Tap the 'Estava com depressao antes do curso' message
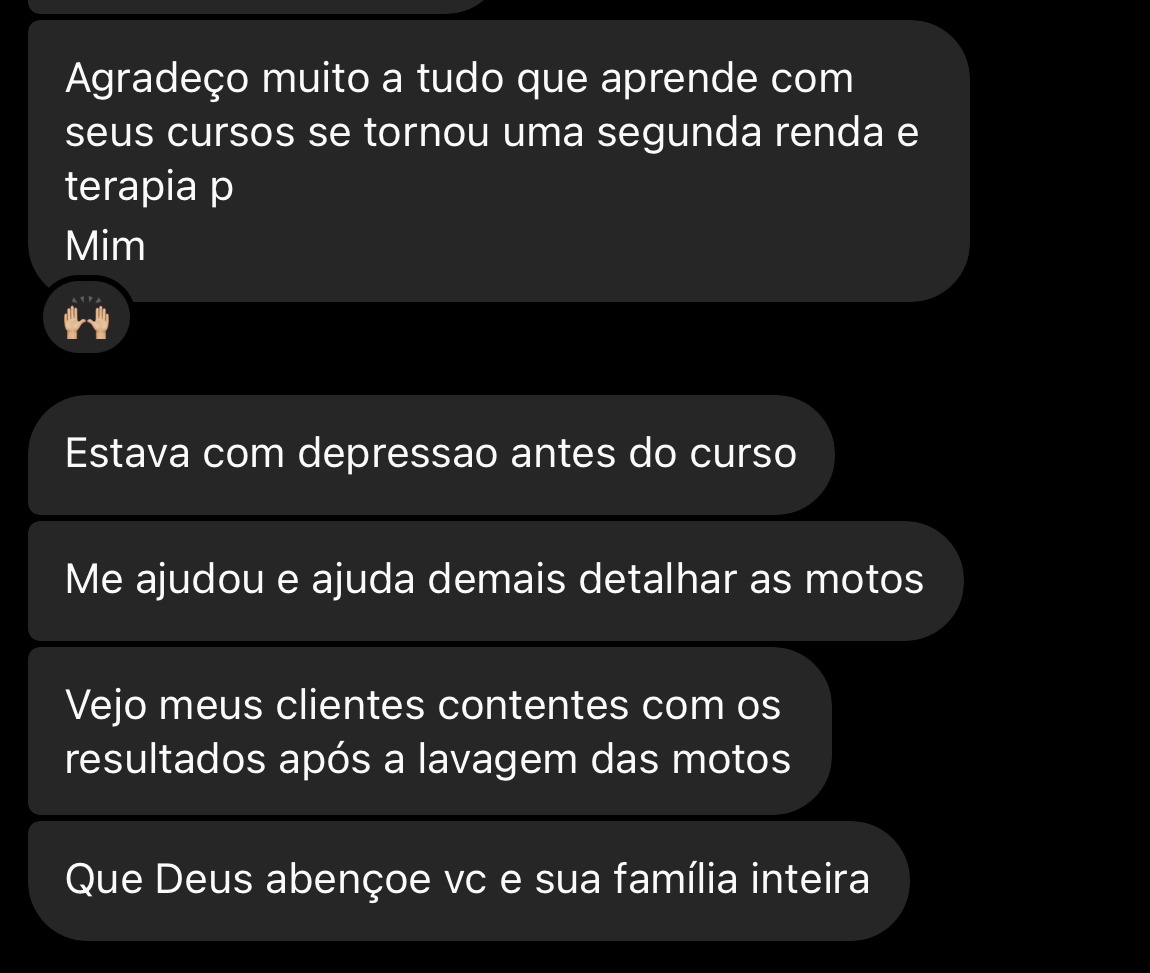The image size is (1150, 973). 431,455
